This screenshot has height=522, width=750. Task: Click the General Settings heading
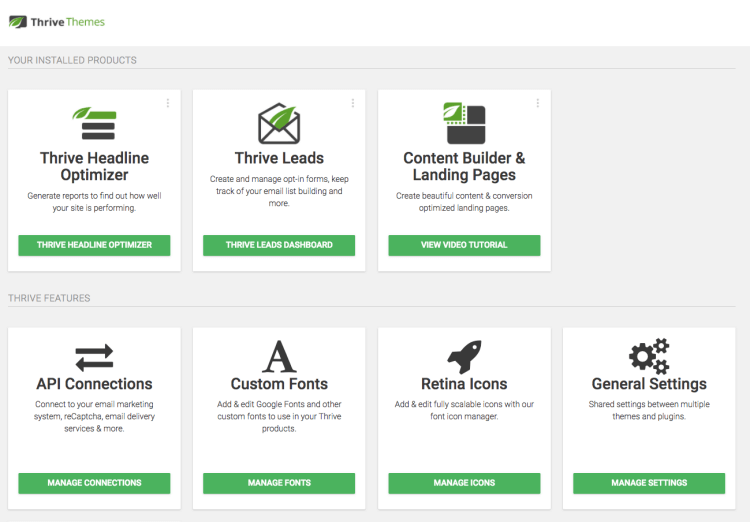click(x=649, y=384)
